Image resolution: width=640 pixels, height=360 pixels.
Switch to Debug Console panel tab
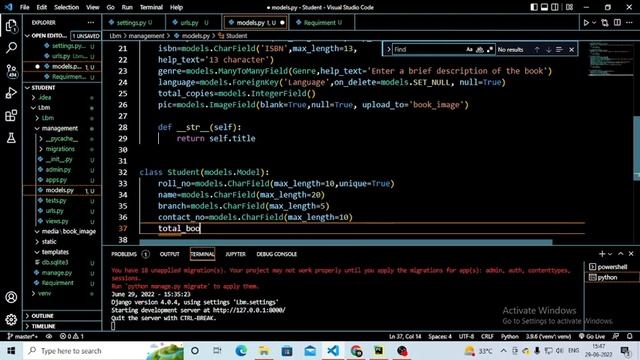(277, 254)
